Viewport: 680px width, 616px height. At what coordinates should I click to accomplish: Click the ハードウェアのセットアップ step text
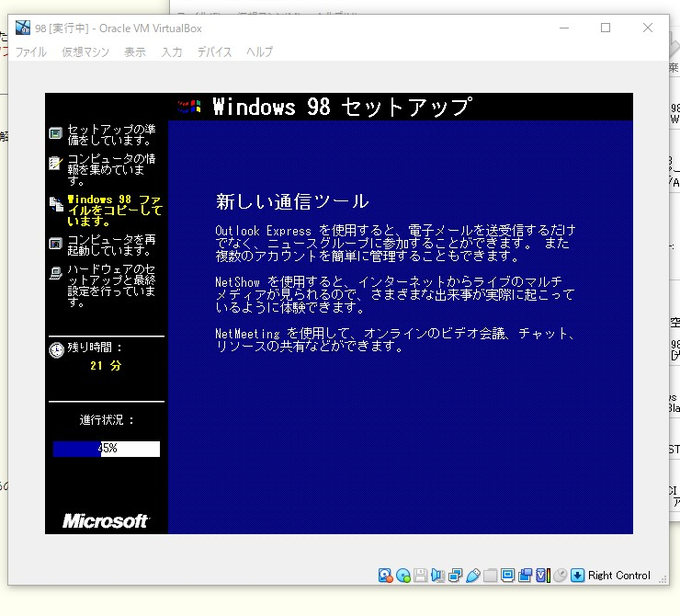coord(111,285)
